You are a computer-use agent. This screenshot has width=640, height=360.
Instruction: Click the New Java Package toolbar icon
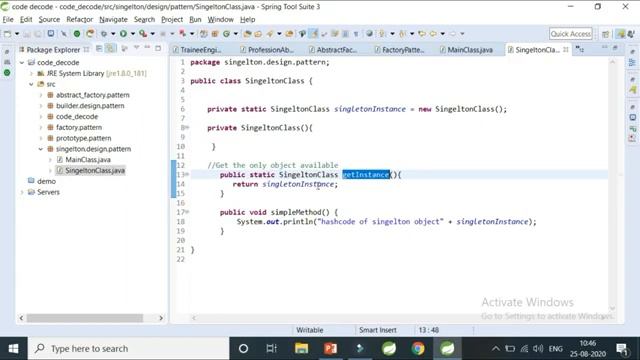pyautogui.click(x=215, y=34)
